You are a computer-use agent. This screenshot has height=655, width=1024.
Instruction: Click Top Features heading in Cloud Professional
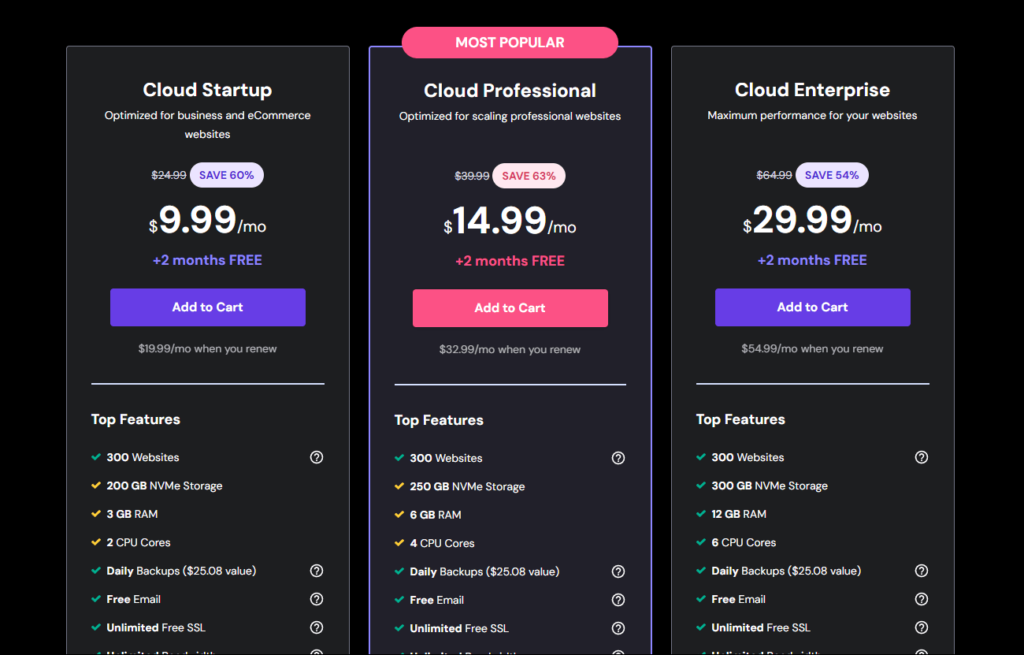[x=439, y=420]
